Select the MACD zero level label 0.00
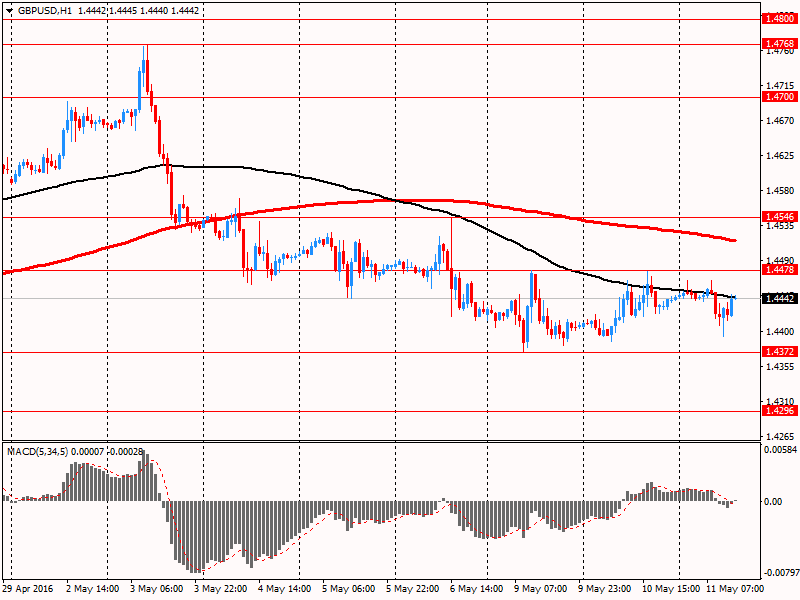 pyautogui.click(x=772, y=502)
